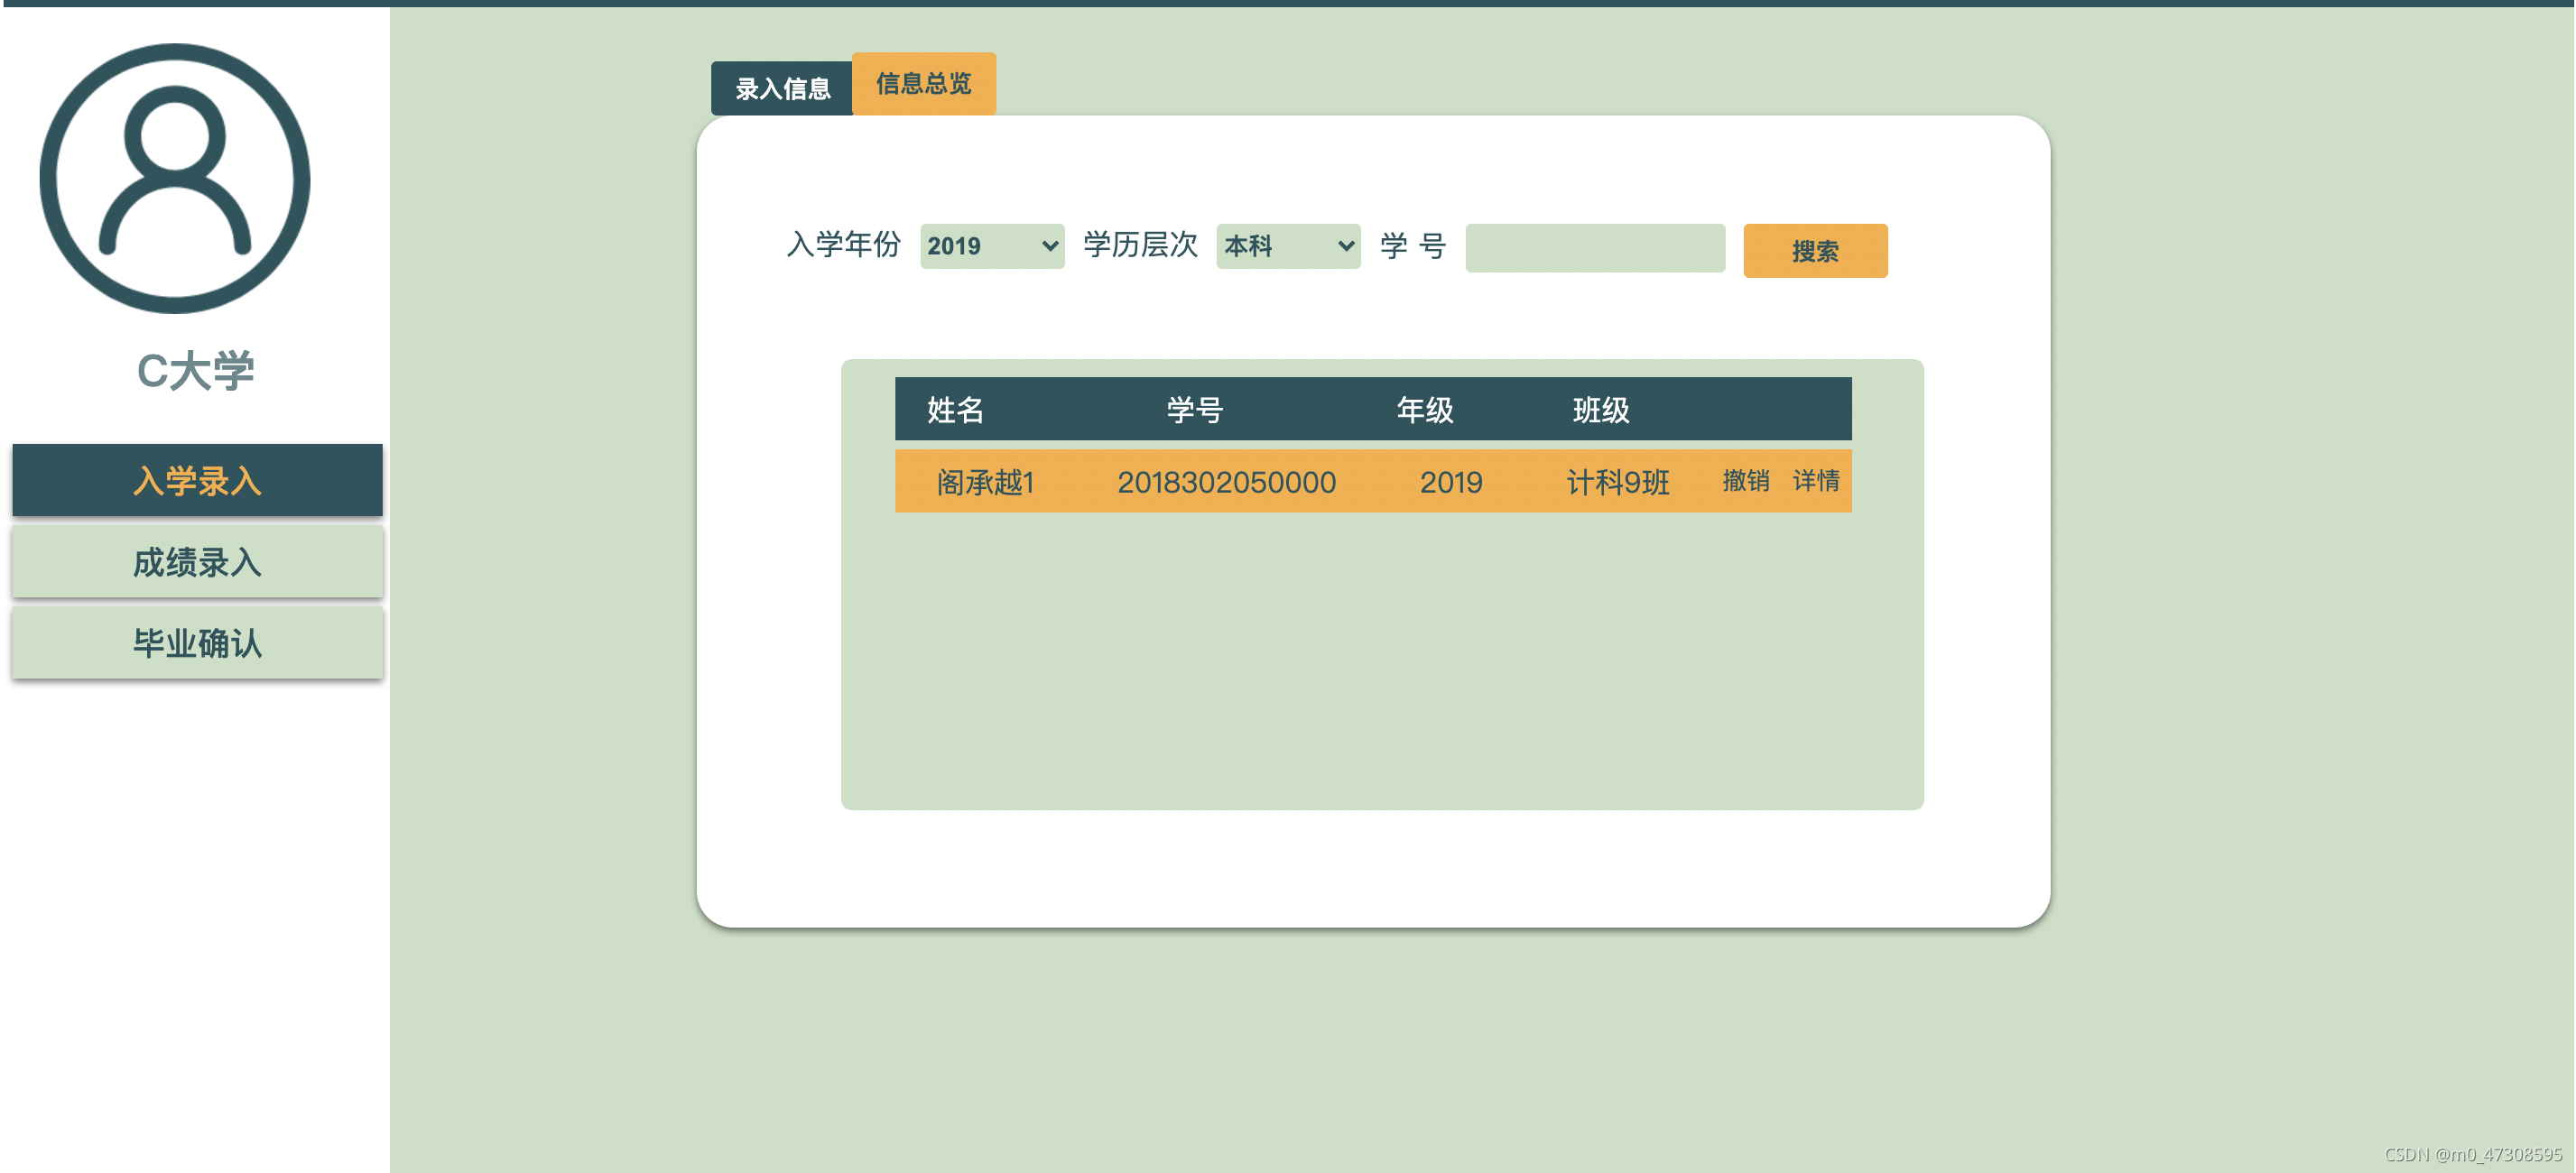
Task: Click the user avatar profile icon
Action: pos(175,178)
